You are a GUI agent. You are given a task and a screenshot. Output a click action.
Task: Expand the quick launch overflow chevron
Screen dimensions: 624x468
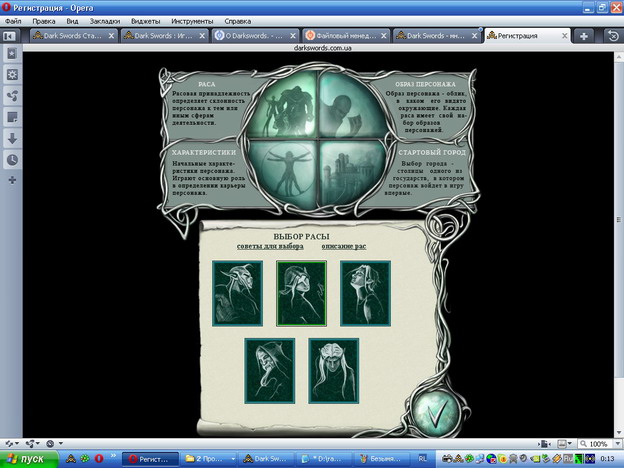tap(113, 455)
